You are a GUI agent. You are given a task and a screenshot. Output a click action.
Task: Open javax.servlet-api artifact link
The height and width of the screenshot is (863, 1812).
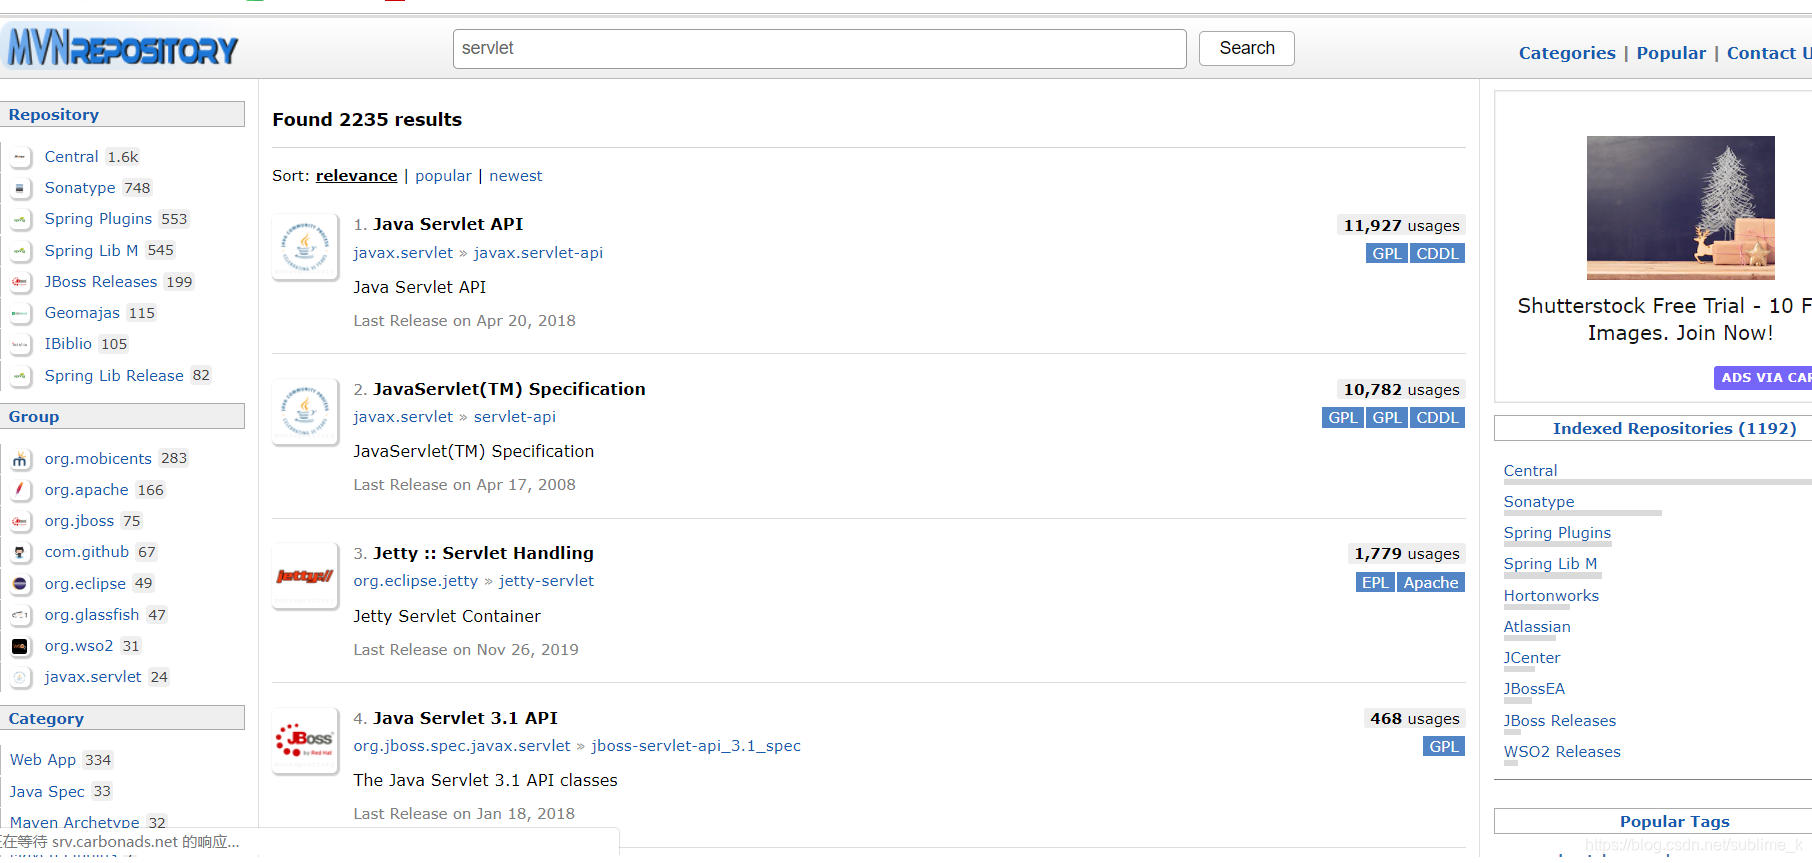tap(538, 253)
